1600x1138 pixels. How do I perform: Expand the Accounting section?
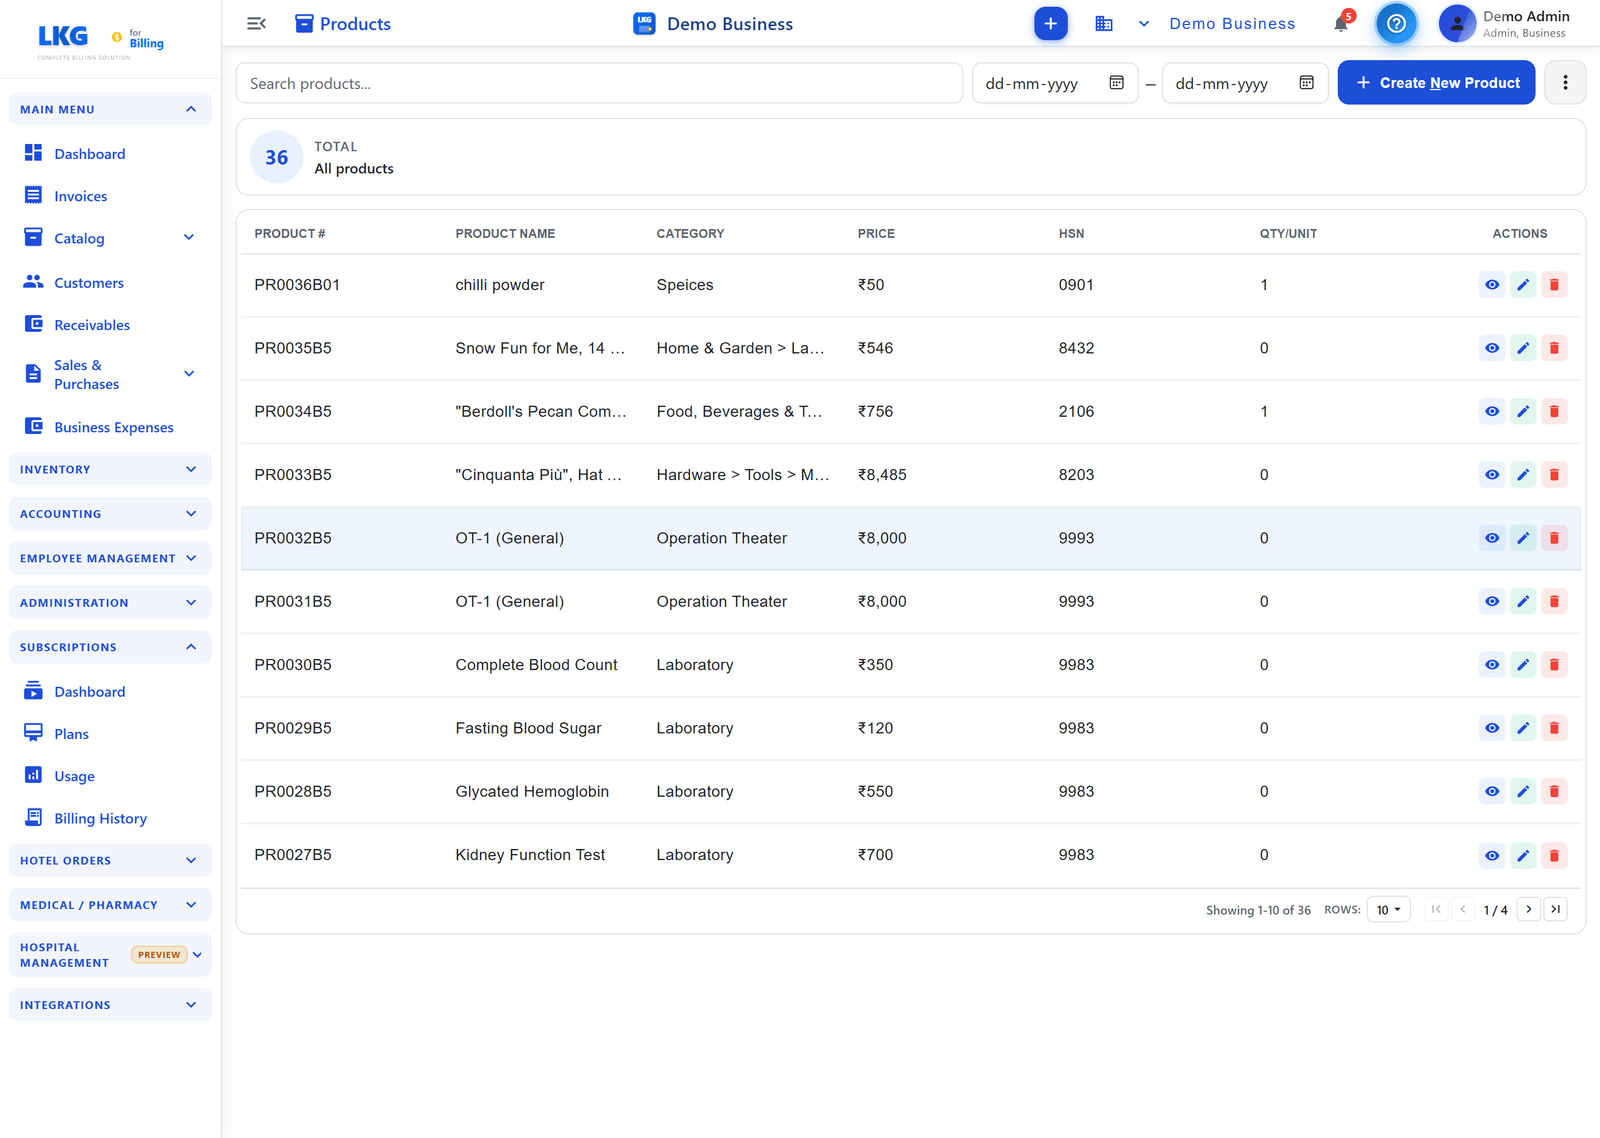tap(110, 514)
